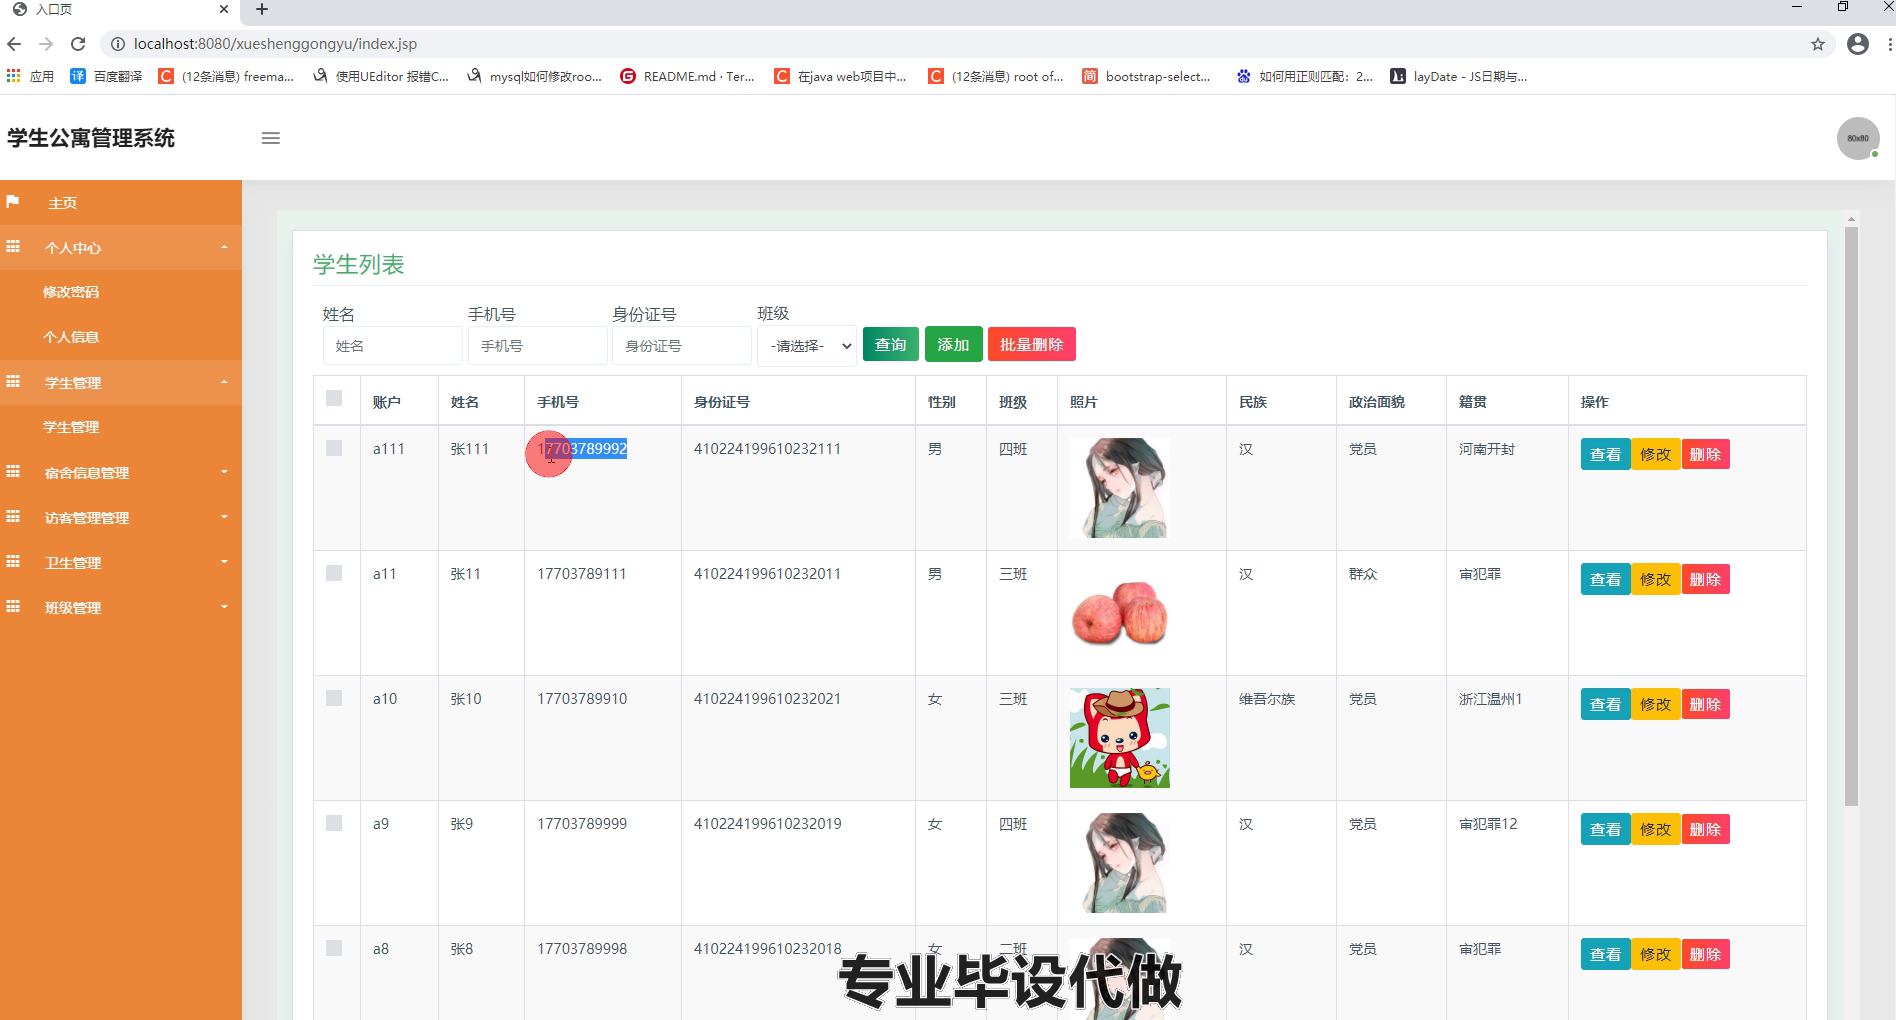Screen dimensions: 1896x1020
Task: Go back with browser back arrow
Action: (14, 44)
